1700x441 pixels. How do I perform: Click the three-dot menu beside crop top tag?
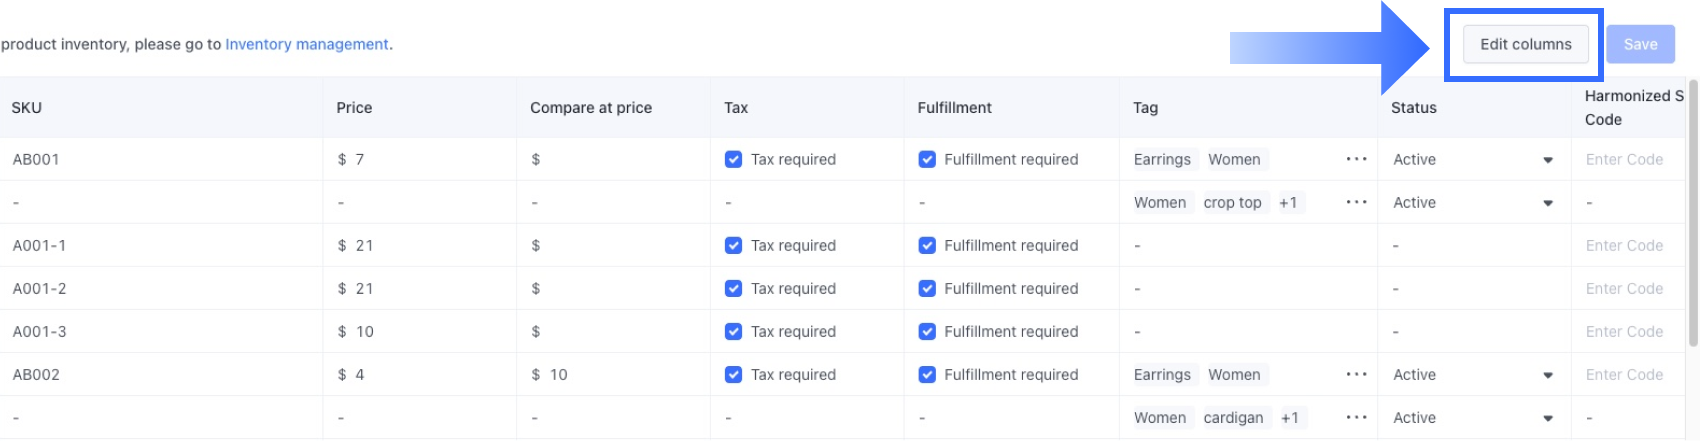point(1356,202)
